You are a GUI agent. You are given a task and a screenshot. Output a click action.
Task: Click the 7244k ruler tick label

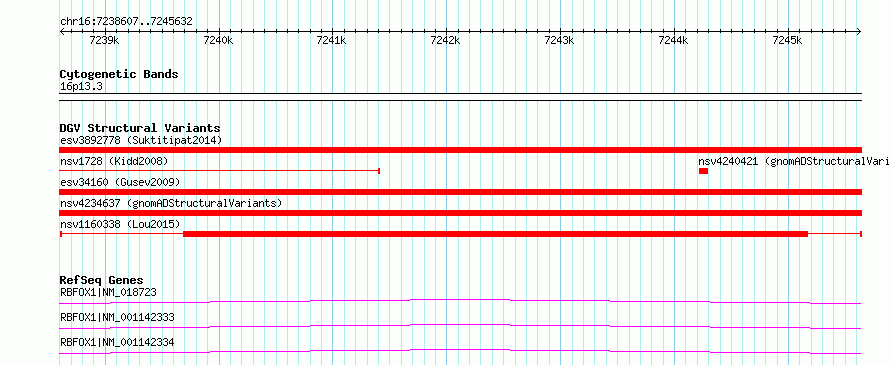pos(673,40)
